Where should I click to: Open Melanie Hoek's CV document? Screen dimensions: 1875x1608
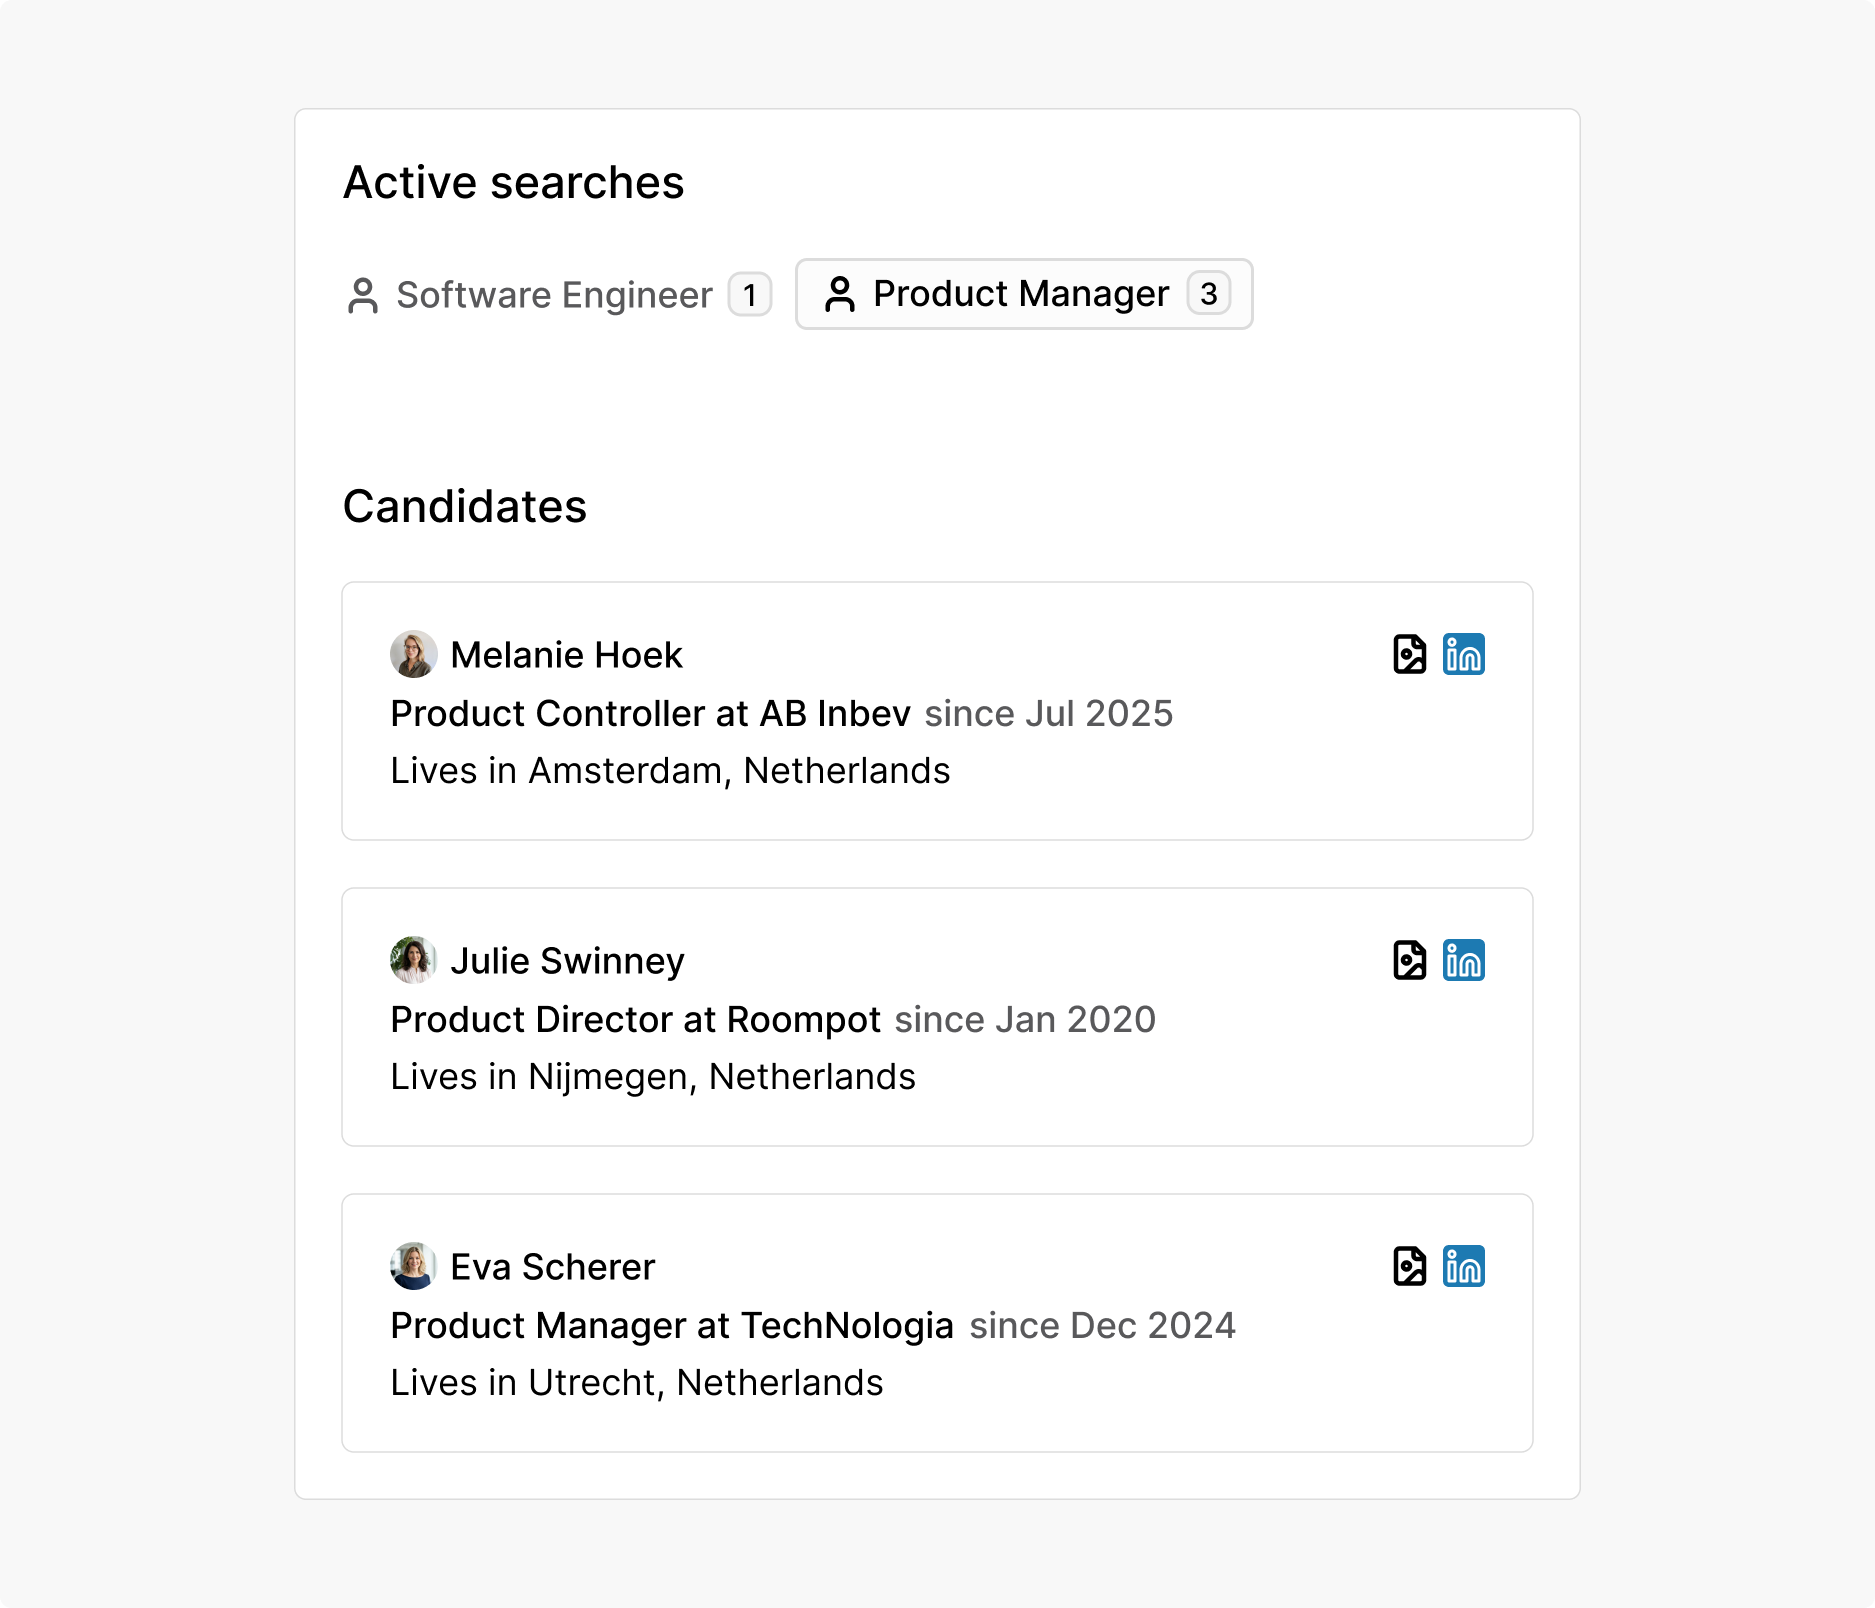point(1409,655)
